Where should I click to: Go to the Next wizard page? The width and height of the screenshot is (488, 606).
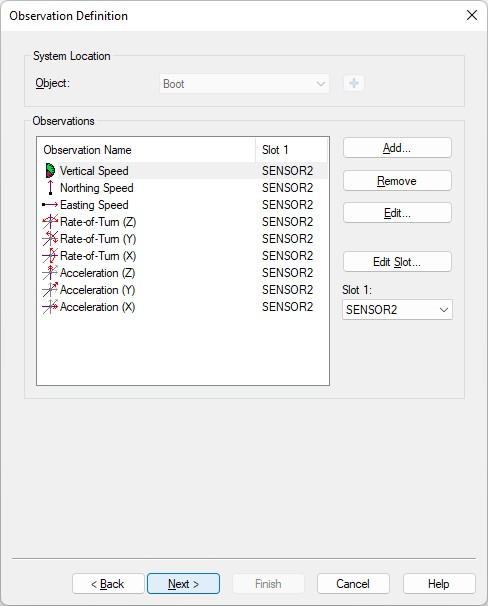(x=184, y=584)
